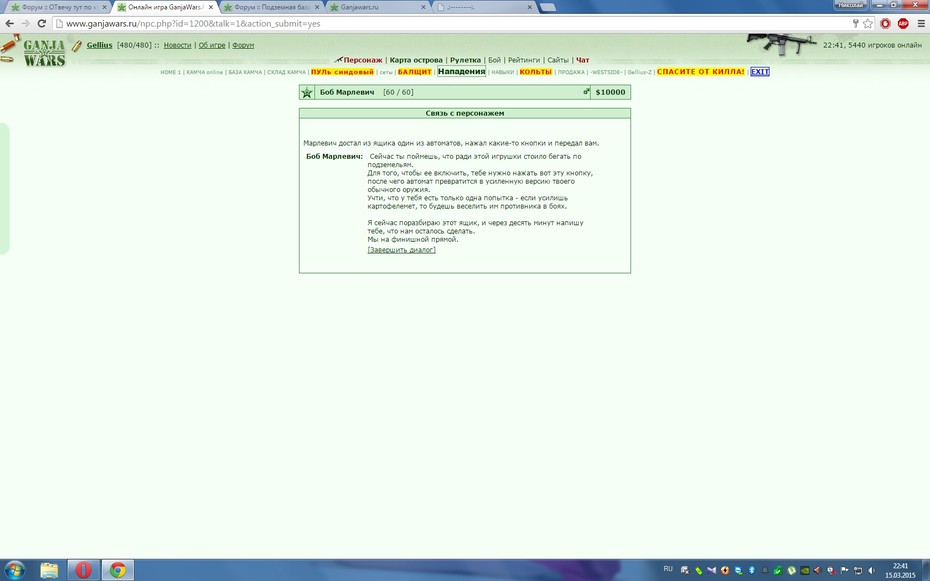
Task: Open Сайты menu item
Action: [558, 60]
